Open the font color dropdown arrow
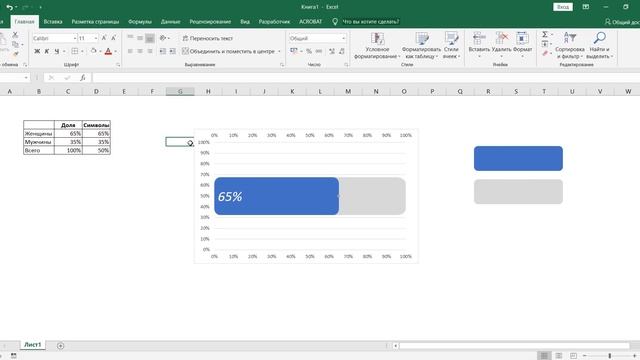 (116, 51)
